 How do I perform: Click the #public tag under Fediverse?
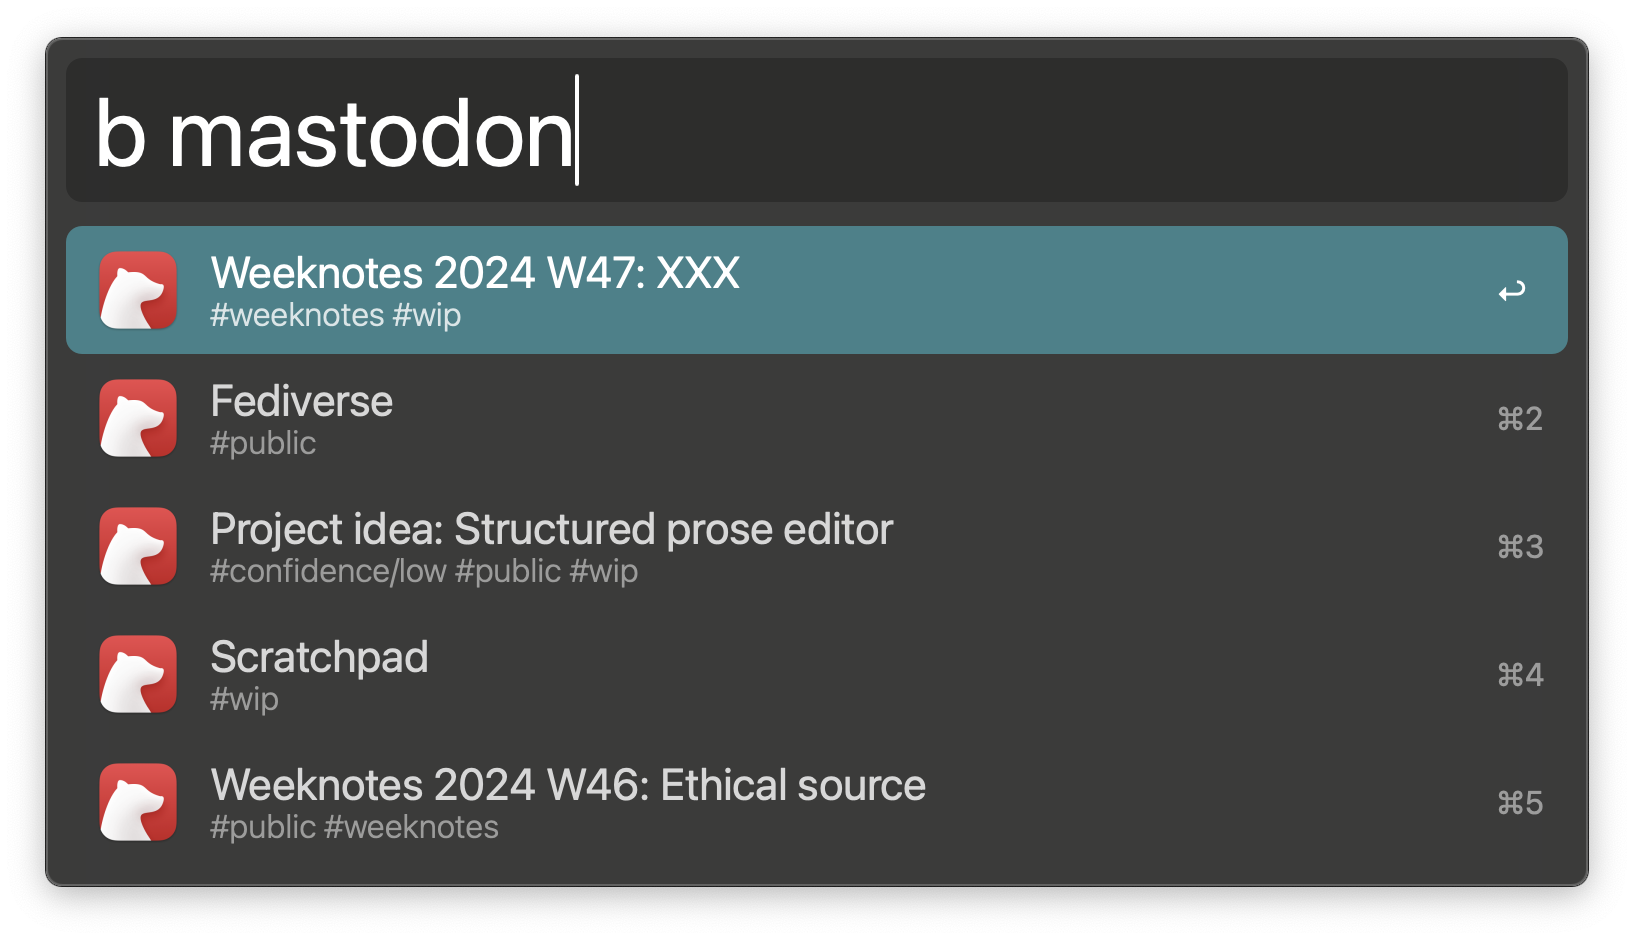263,443
